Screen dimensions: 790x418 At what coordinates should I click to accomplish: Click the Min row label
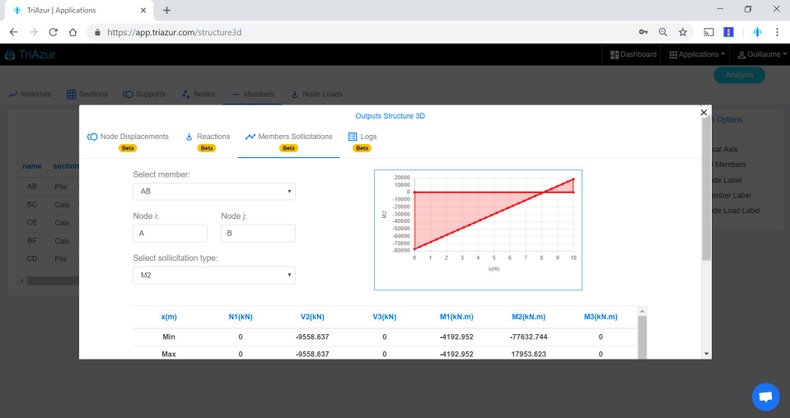pyautogui.click(x=169, y=337)
